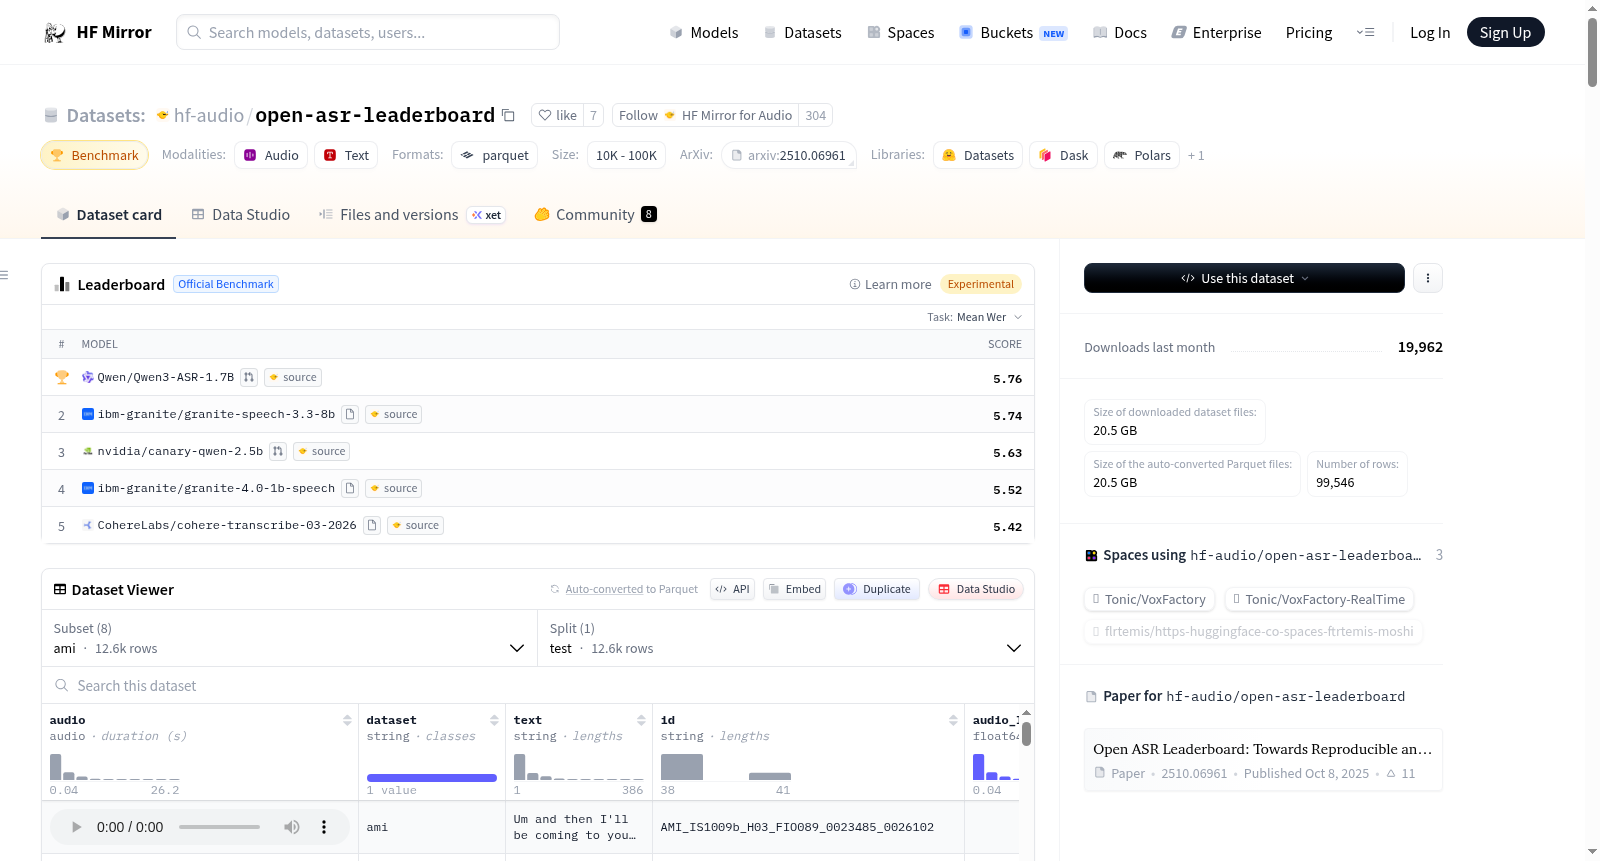Click the Text modality tag
Screen dimensions: 1600x861
pyautogui.click(x=346, y=155)
